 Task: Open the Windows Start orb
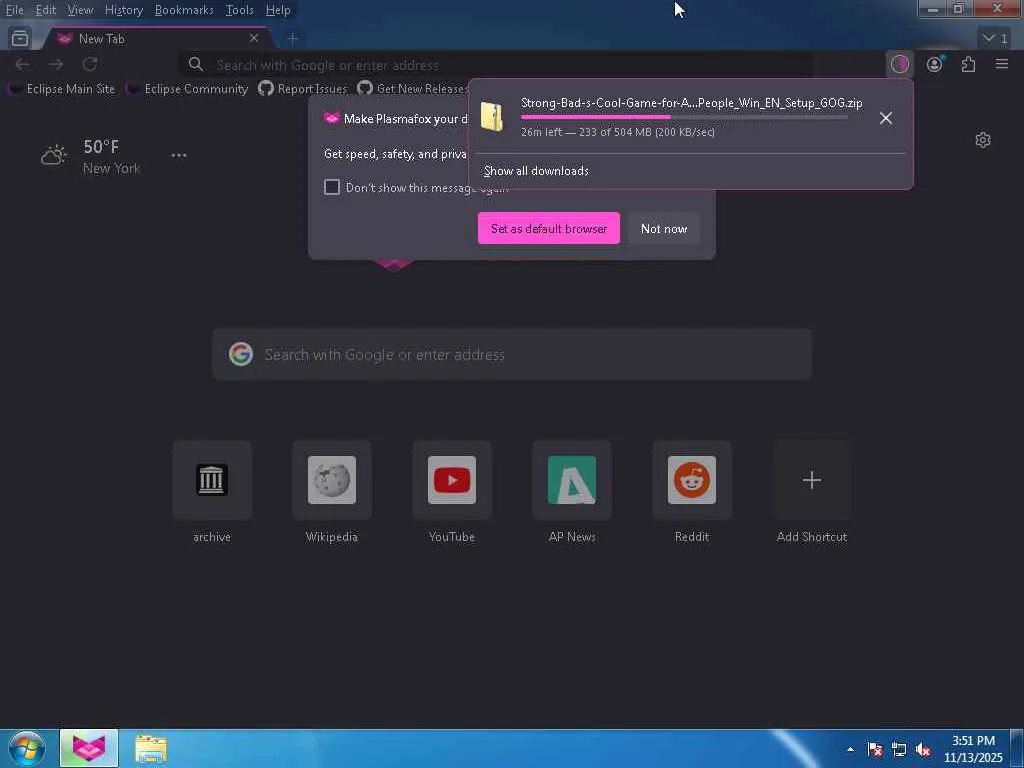(x=27, y=748)
